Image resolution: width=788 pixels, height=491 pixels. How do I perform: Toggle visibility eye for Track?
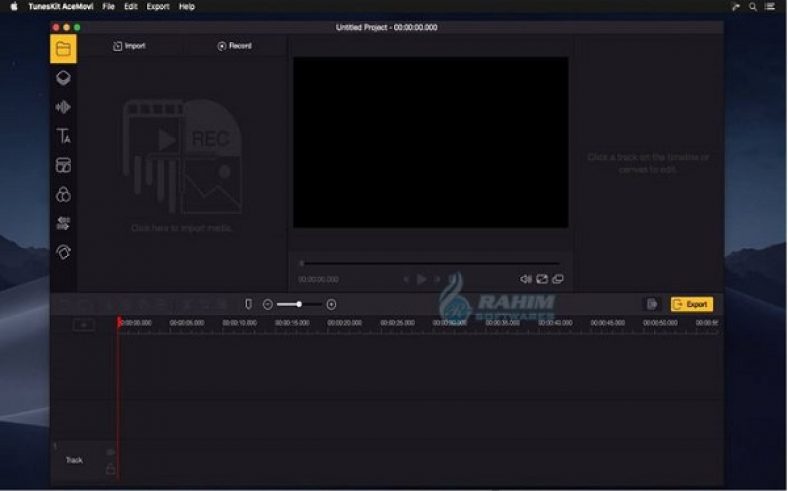coord(111,452)
